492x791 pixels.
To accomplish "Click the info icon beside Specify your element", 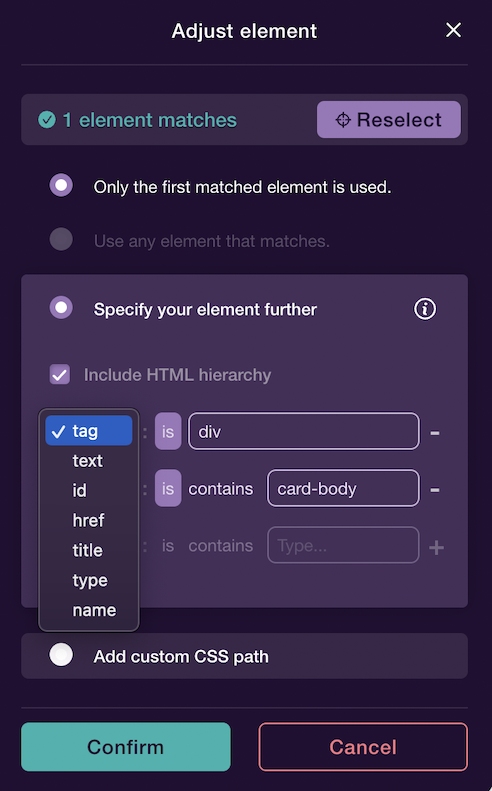I will [425, 309].
